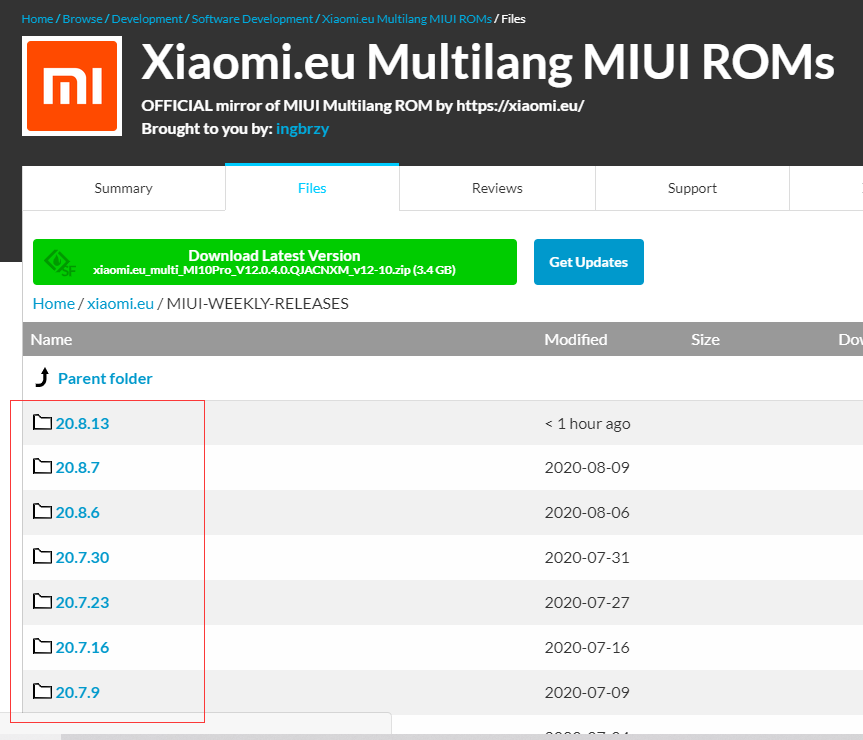Click the Download Latest Version button
Screen dimensions: 863x740
point(275,262)
